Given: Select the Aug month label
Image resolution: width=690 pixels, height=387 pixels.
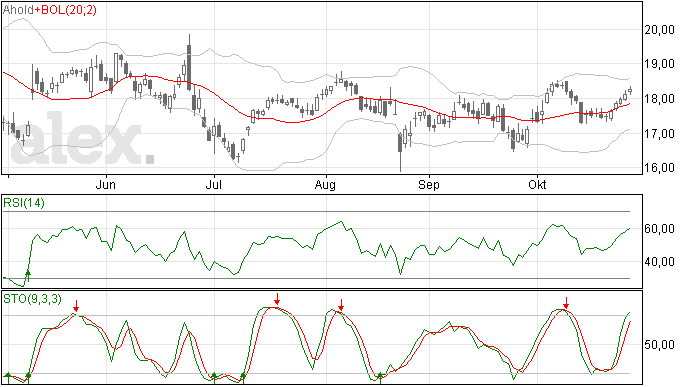Looking at the screenshot, I should tap(325, 185).
